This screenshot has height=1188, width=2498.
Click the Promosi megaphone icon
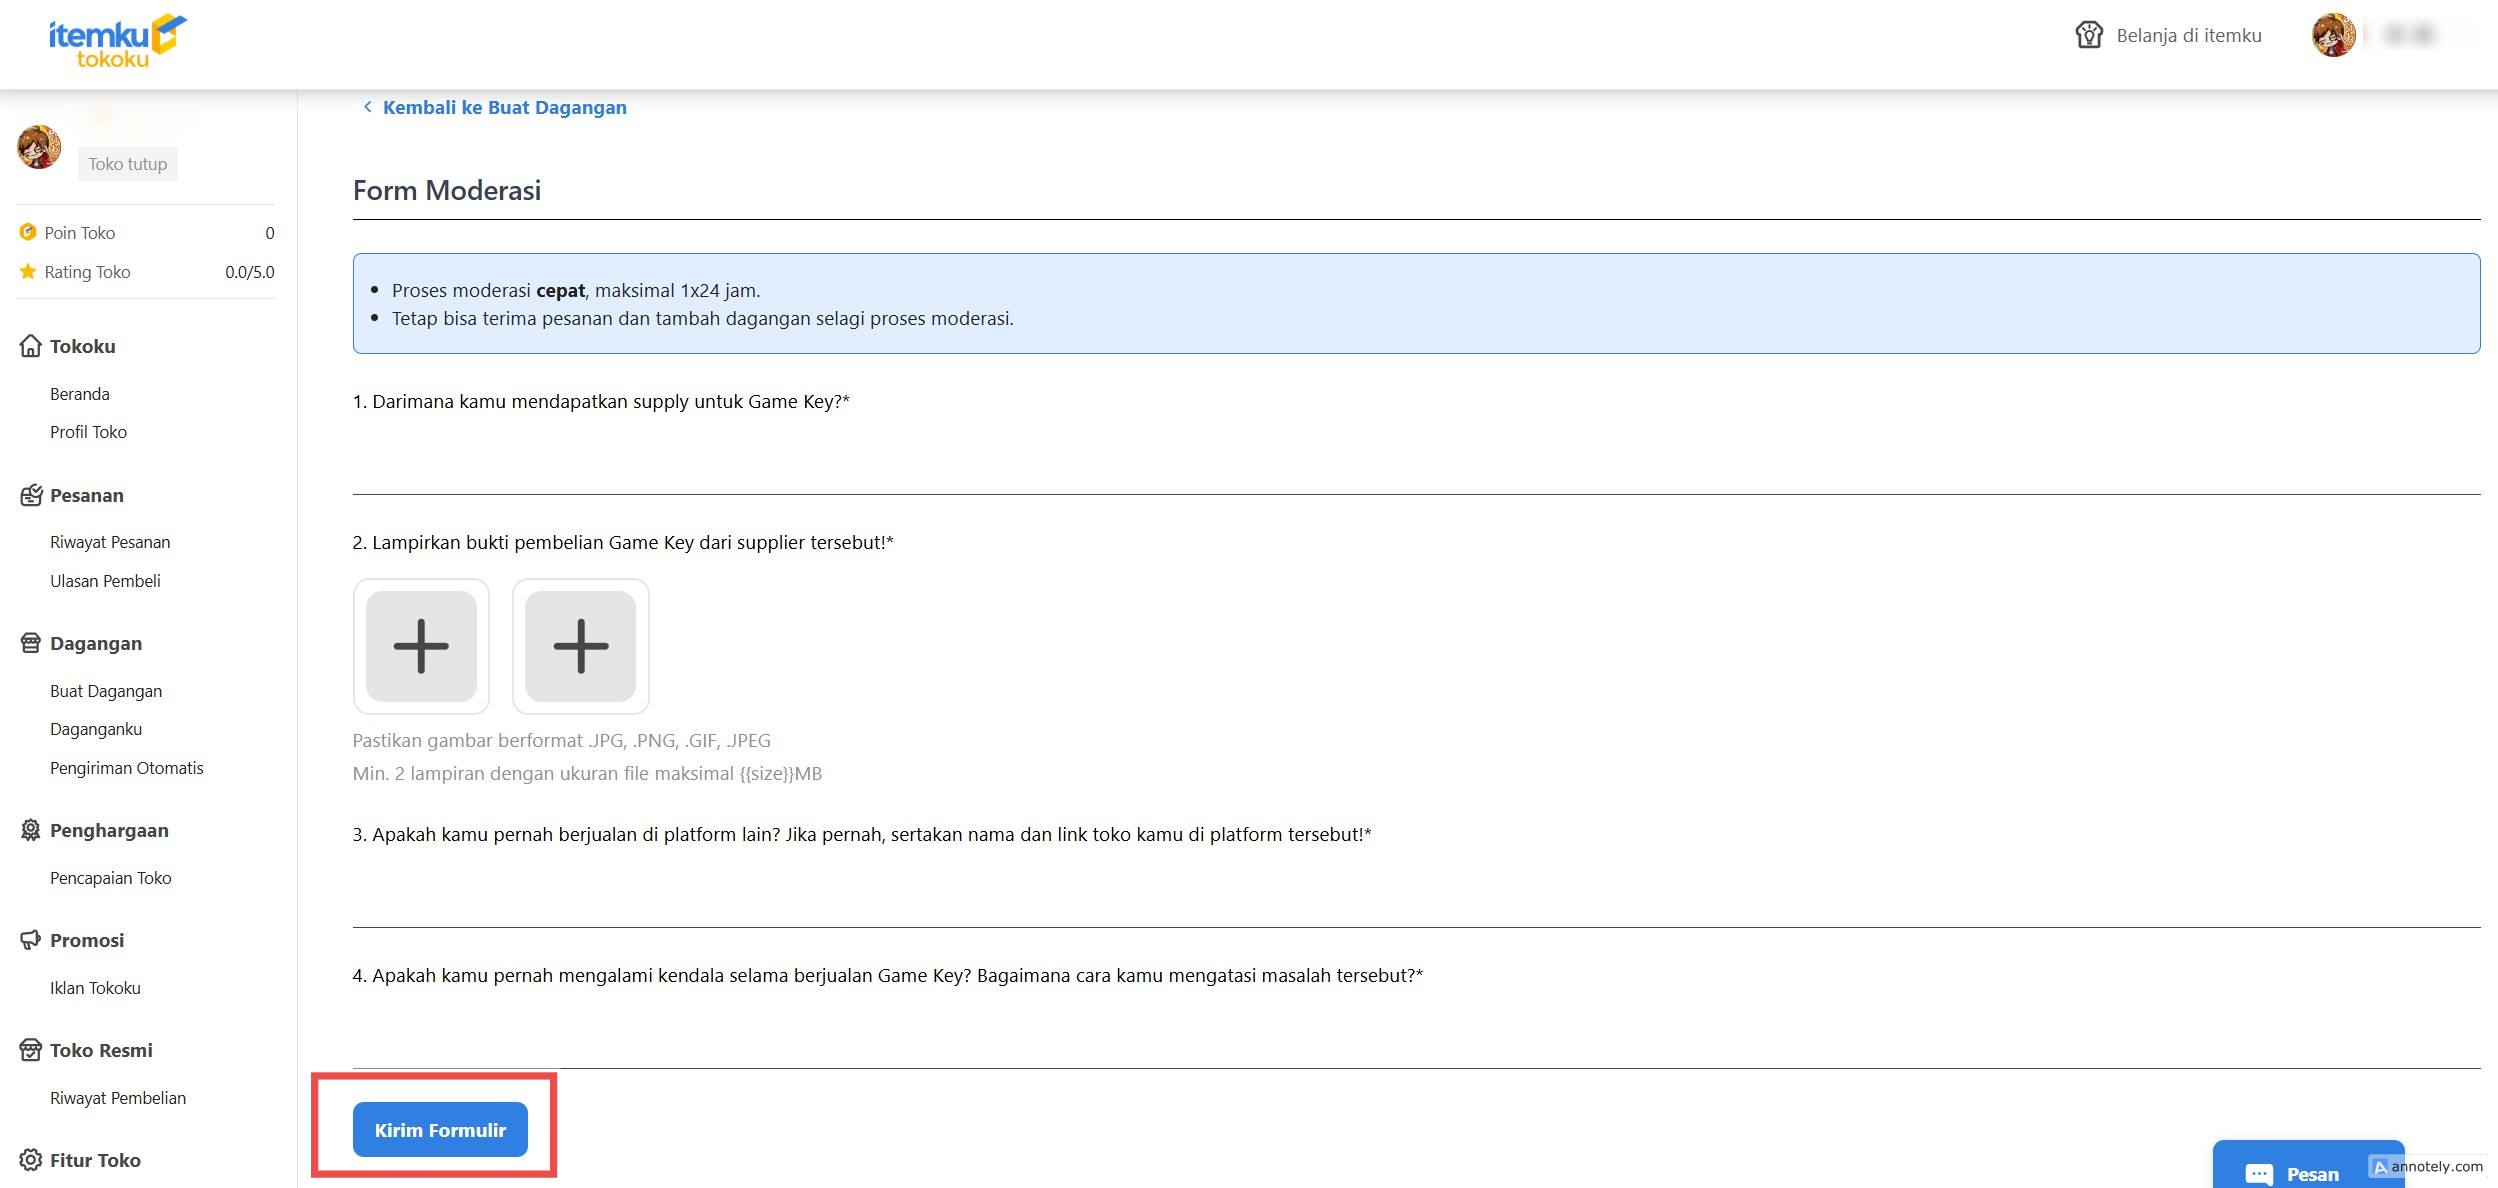pyautogui.click(x=31, y=940)
